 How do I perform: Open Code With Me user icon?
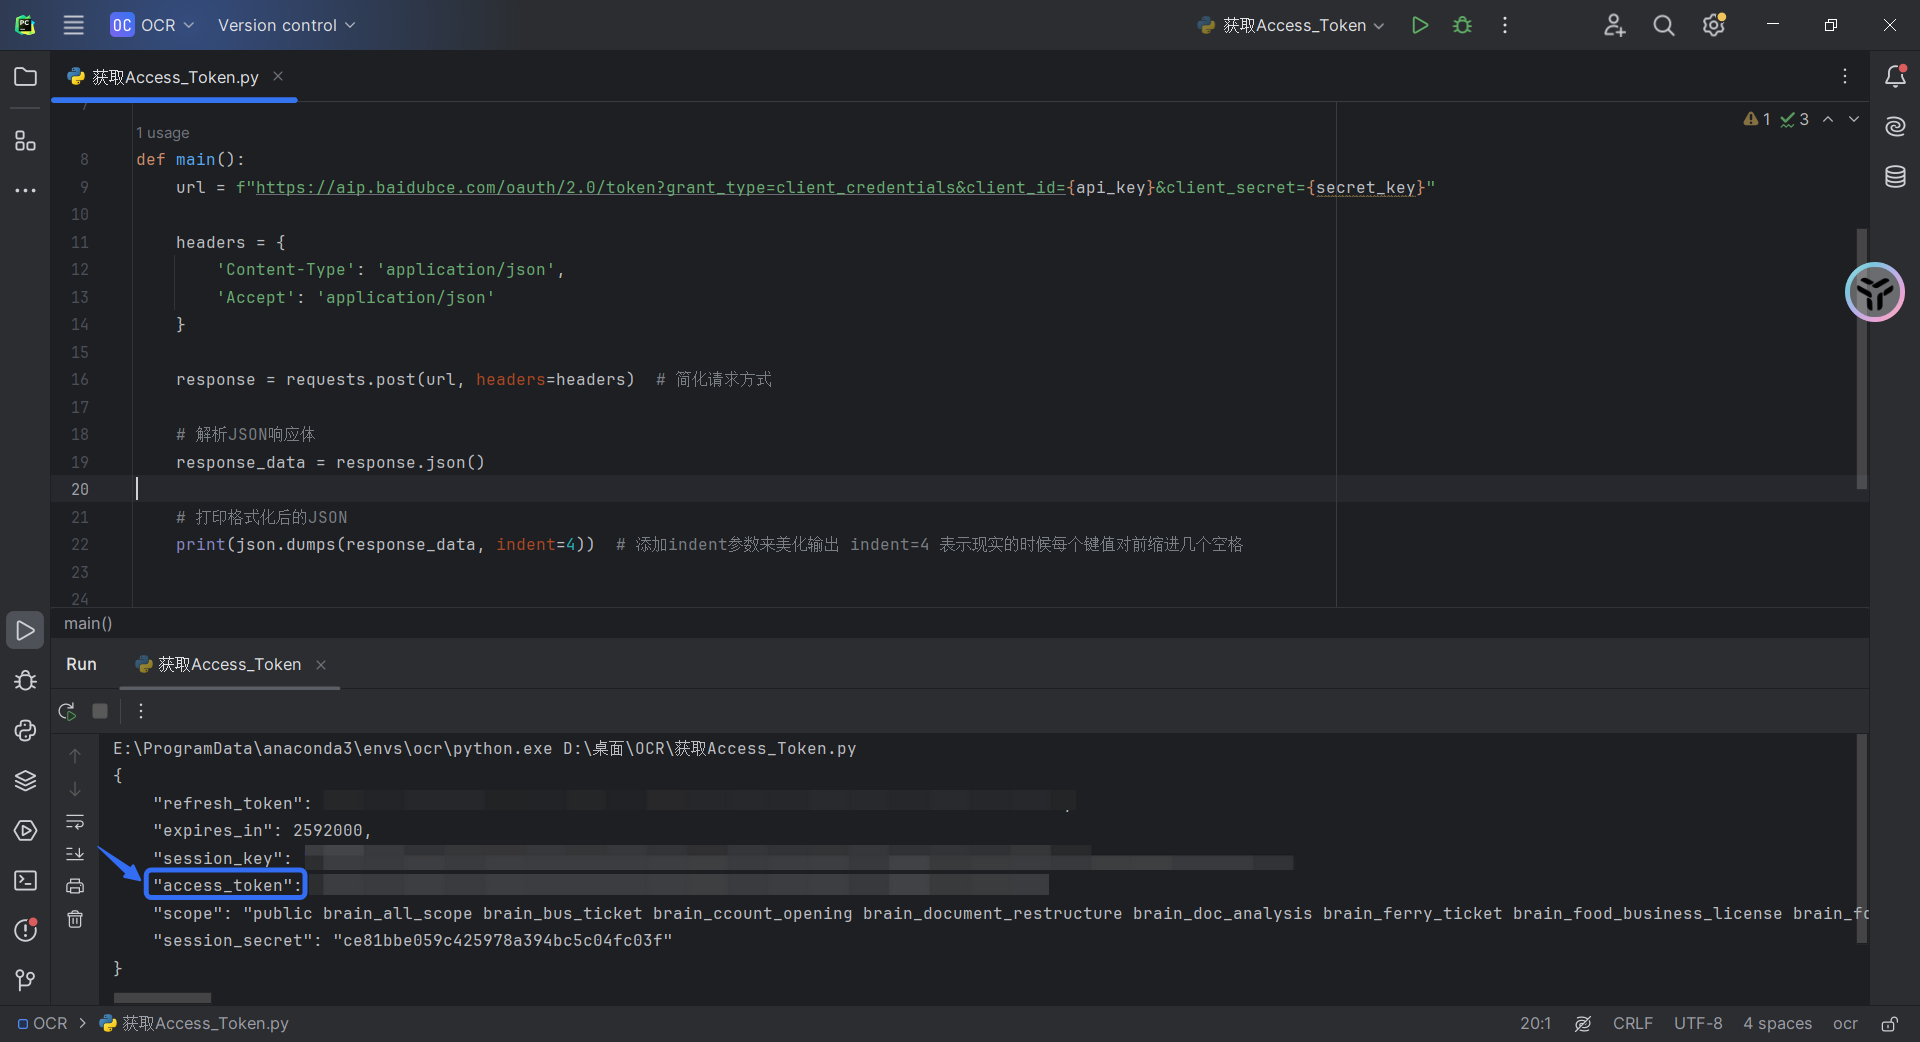pos(1614,25)
